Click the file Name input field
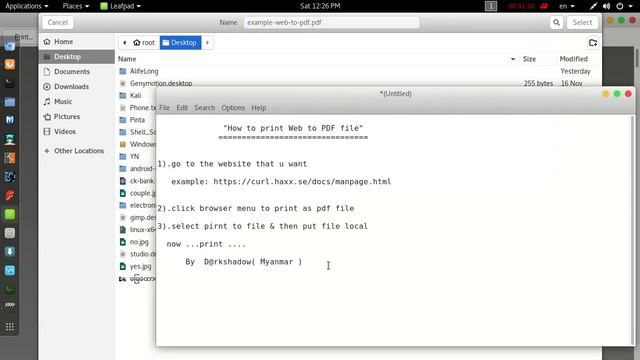 [x=331, y=22]
